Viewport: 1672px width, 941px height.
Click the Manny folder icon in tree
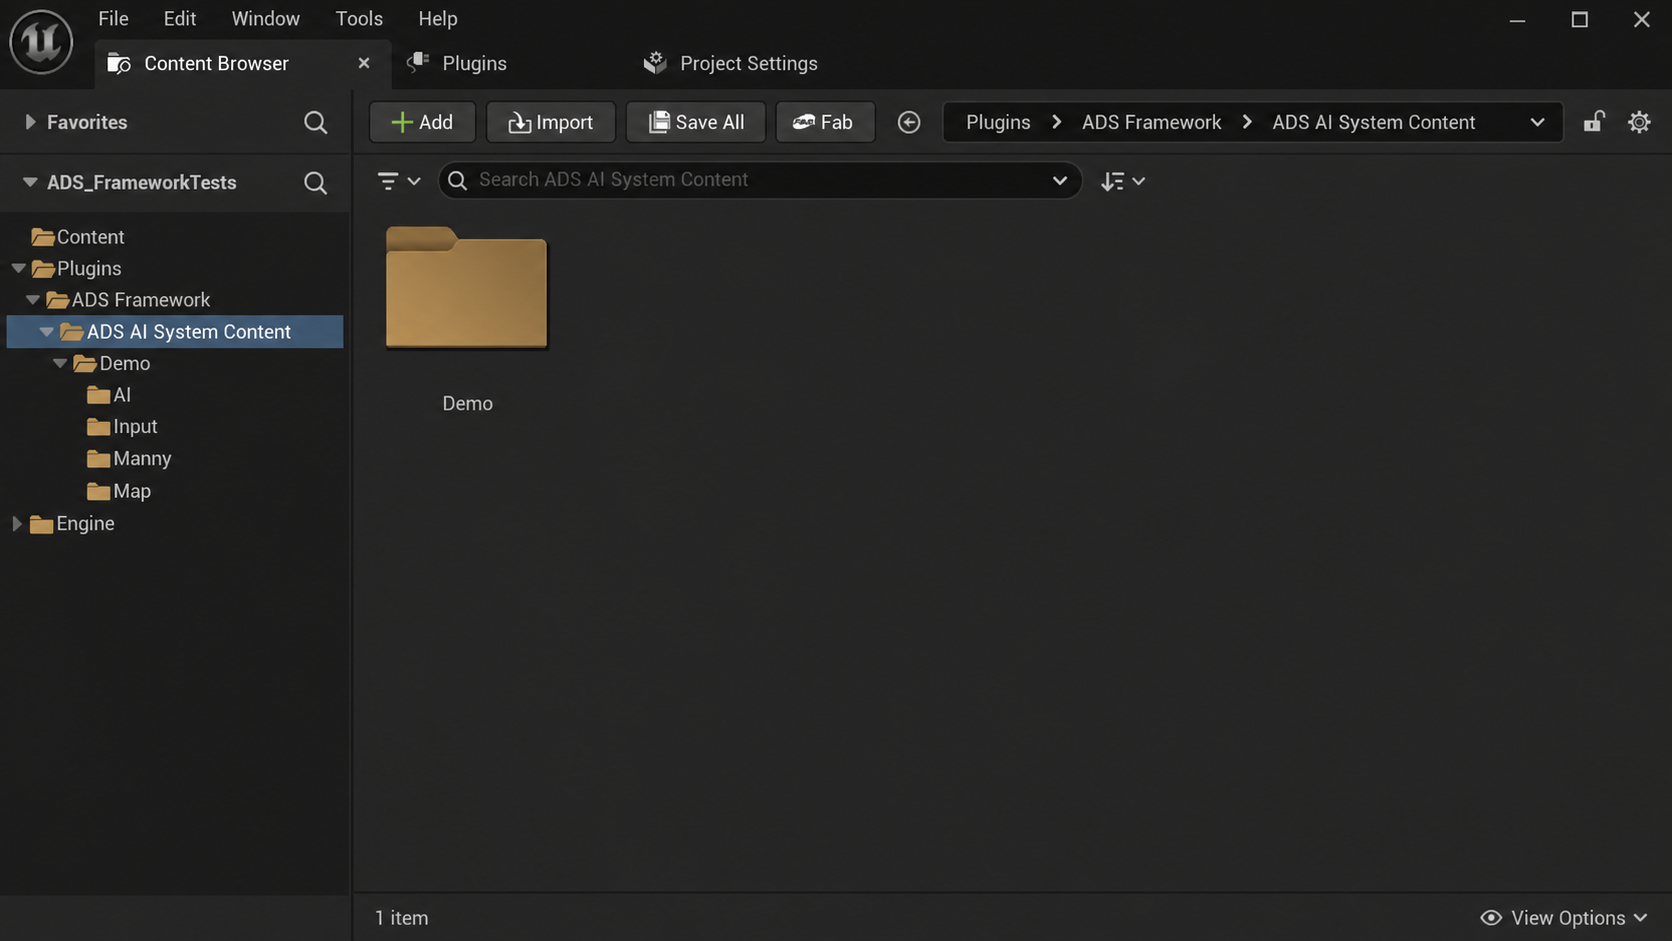[98, 459]
